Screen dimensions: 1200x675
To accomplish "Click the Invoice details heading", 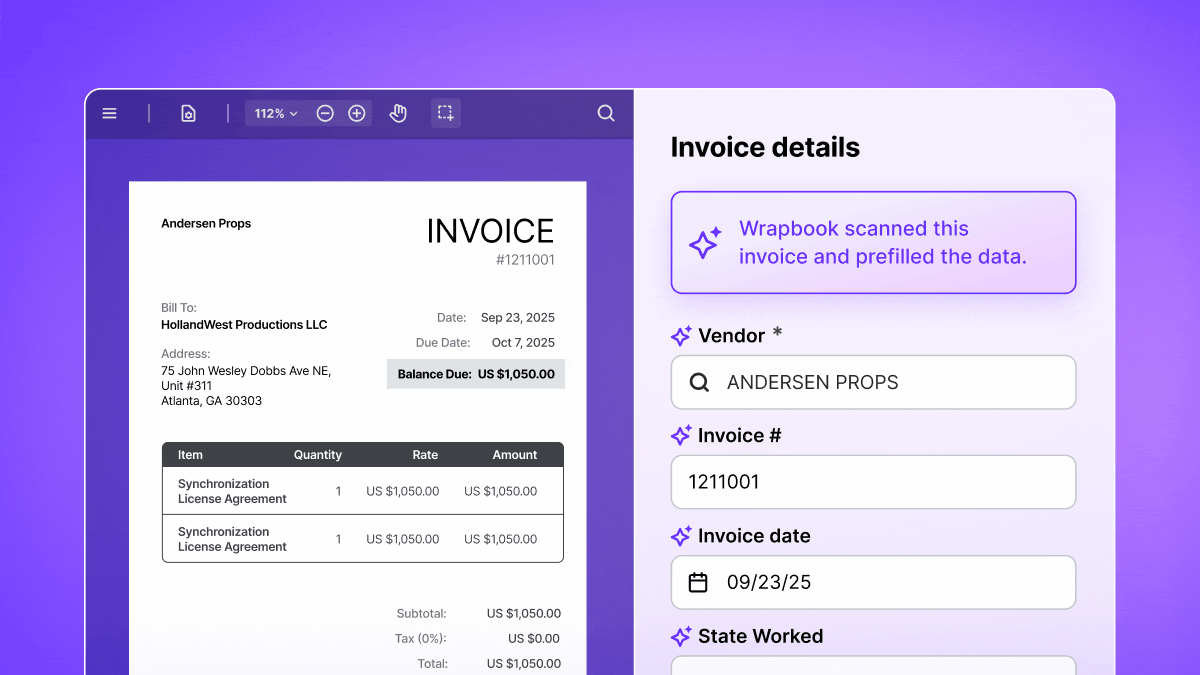I will tap(765, 147).
